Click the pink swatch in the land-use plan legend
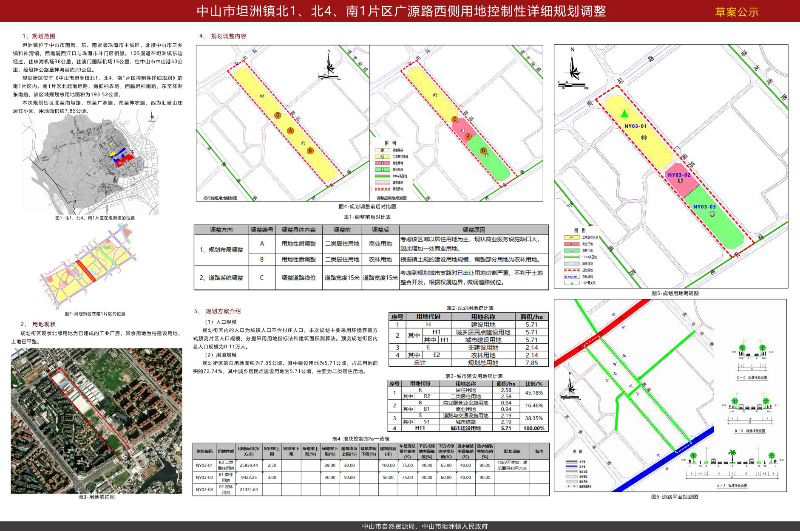This screenshot has width=800, height=531. tap(571, 244)
